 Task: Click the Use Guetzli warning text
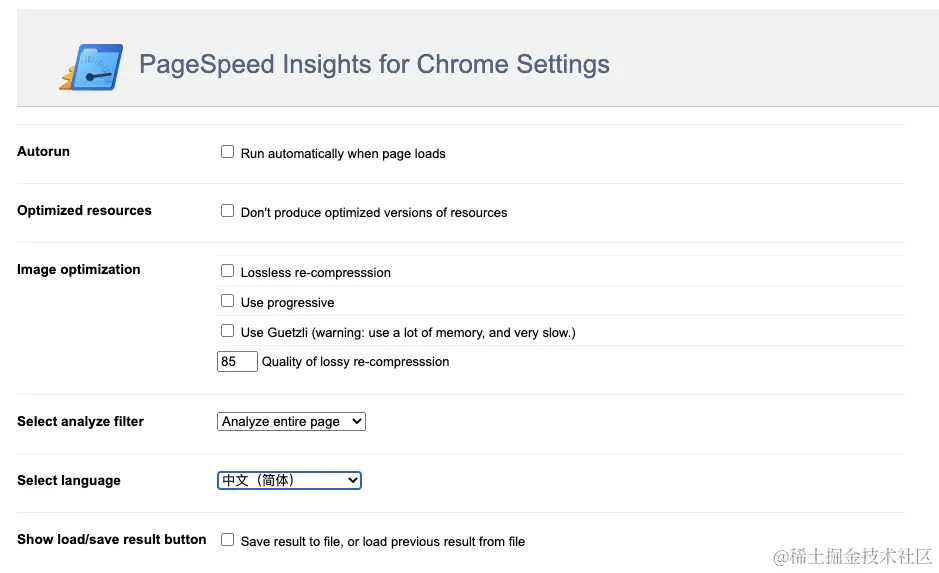(x=408, y=332)
